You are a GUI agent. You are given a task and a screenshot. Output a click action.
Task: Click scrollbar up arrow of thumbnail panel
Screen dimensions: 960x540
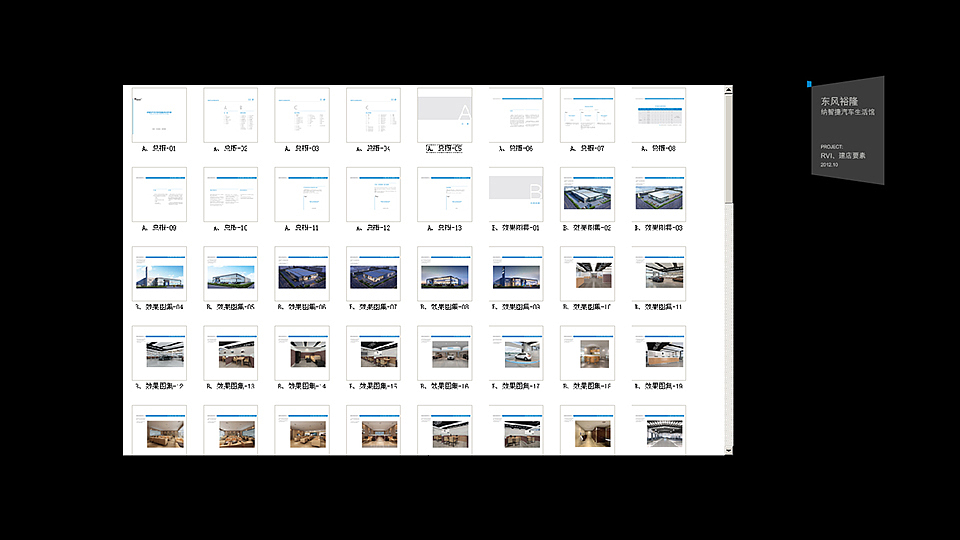[729, 90]
